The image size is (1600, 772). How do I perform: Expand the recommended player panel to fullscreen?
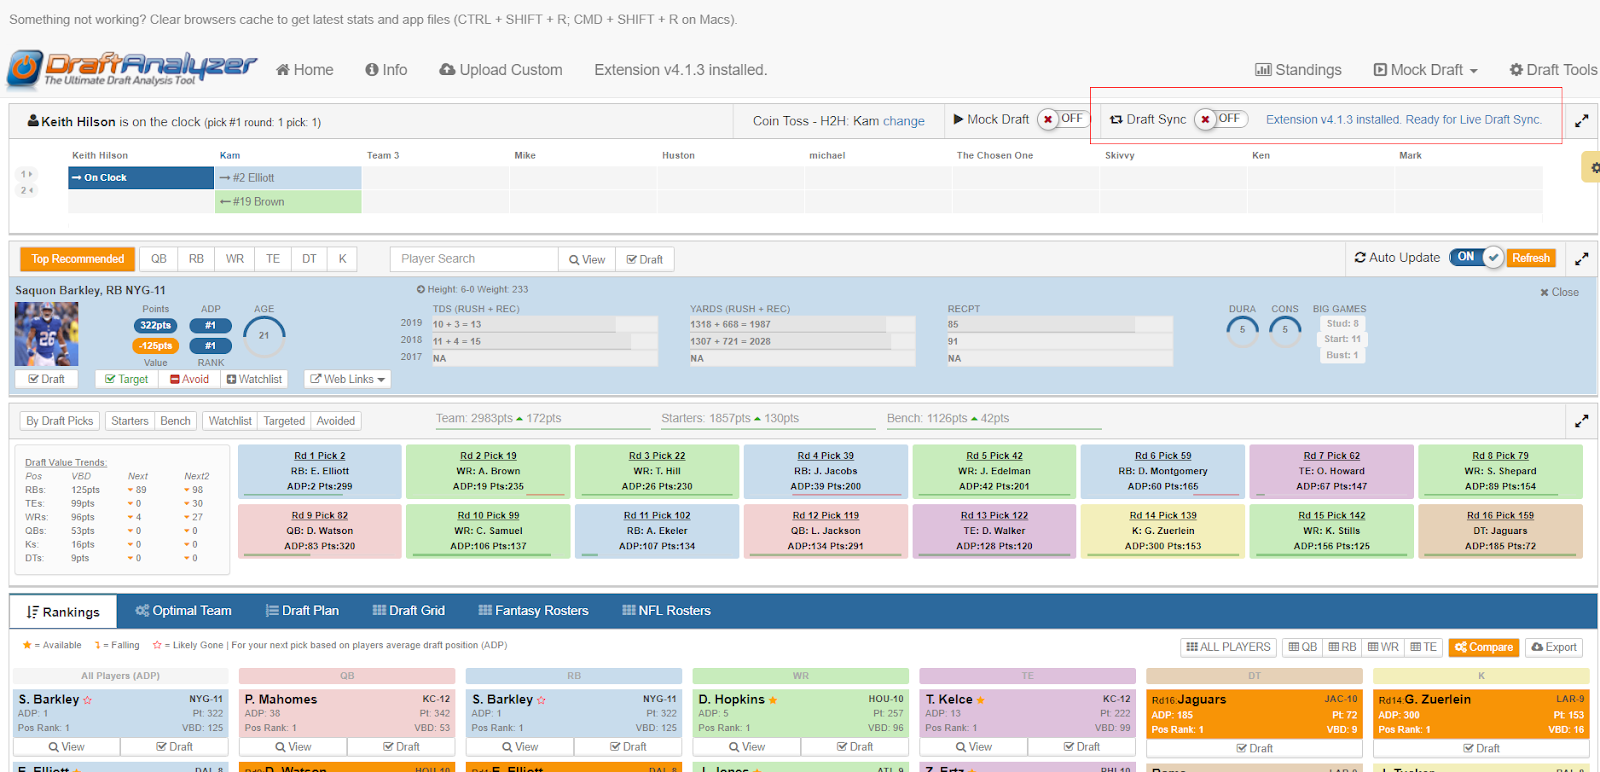(1582, 258)
